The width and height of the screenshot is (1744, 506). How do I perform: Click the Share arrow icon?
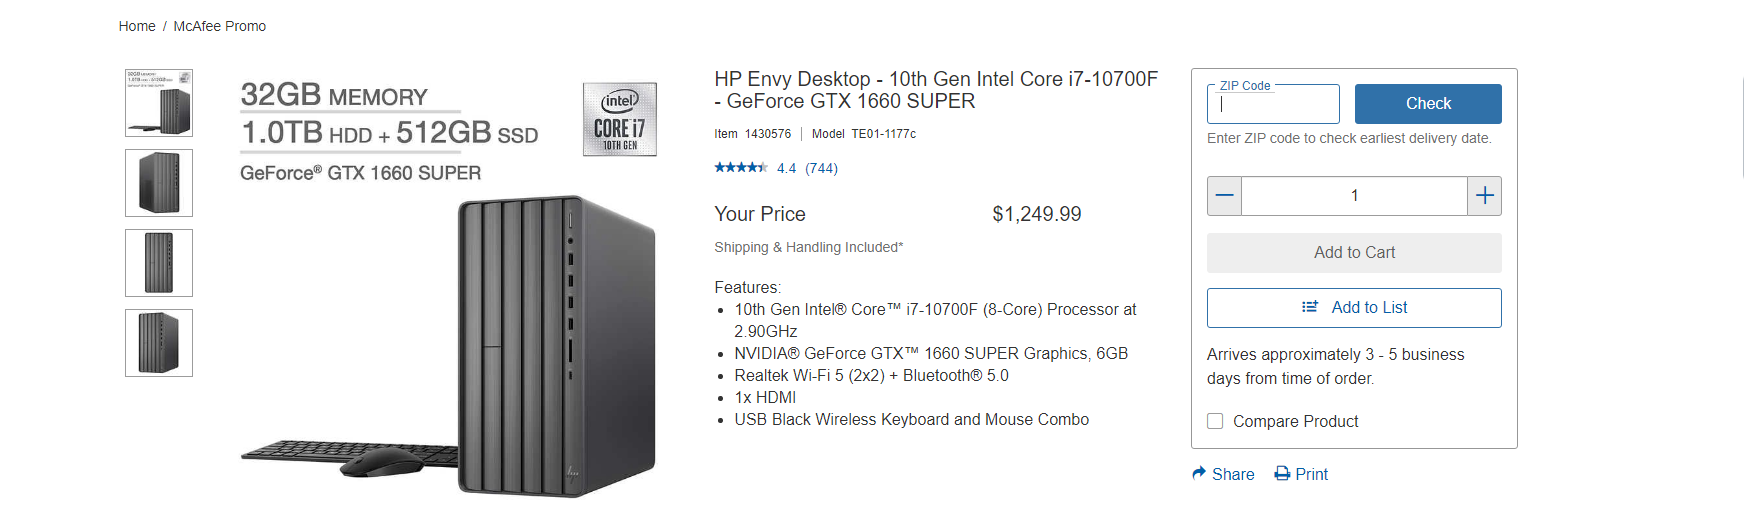point(1199,473)
